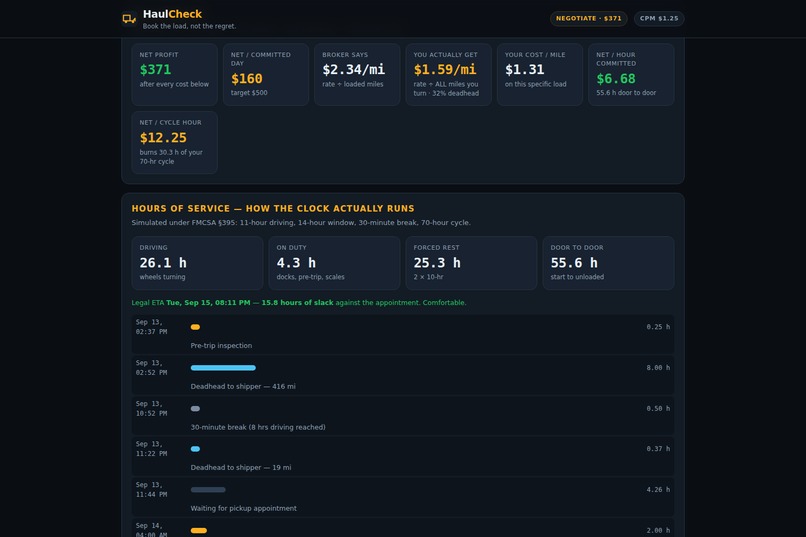806x537 pixels.
Task: Click the 4.26 h duration value
Action: [x=658, y=490]
